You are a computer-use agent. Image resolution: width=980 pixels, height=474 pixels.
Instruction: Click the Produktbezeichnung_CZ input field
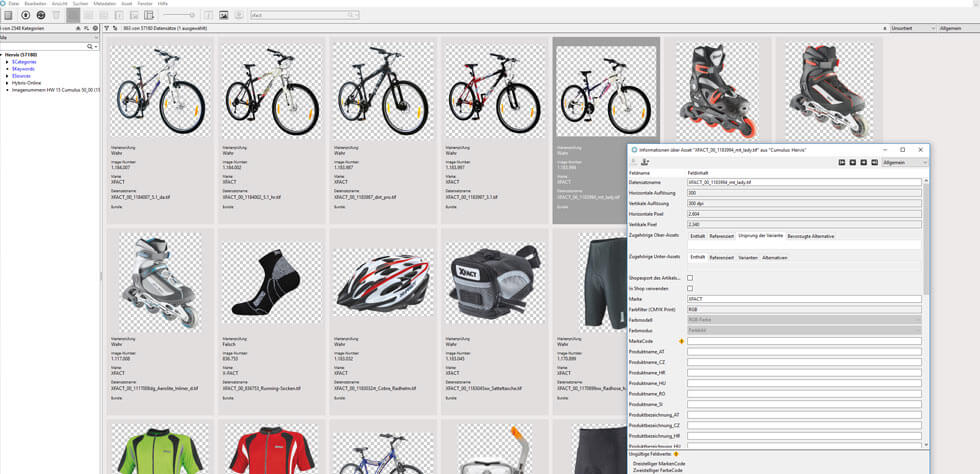coord(804,425)
